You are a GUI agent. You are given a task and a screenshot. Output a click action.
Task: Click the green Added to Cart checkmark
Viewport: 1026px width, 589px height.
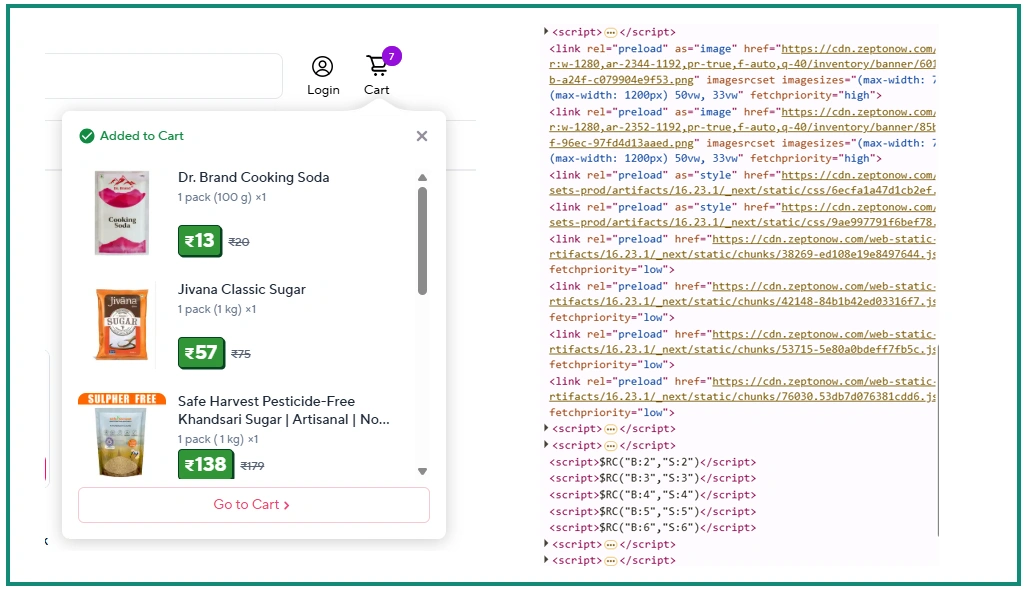[86, 136]
